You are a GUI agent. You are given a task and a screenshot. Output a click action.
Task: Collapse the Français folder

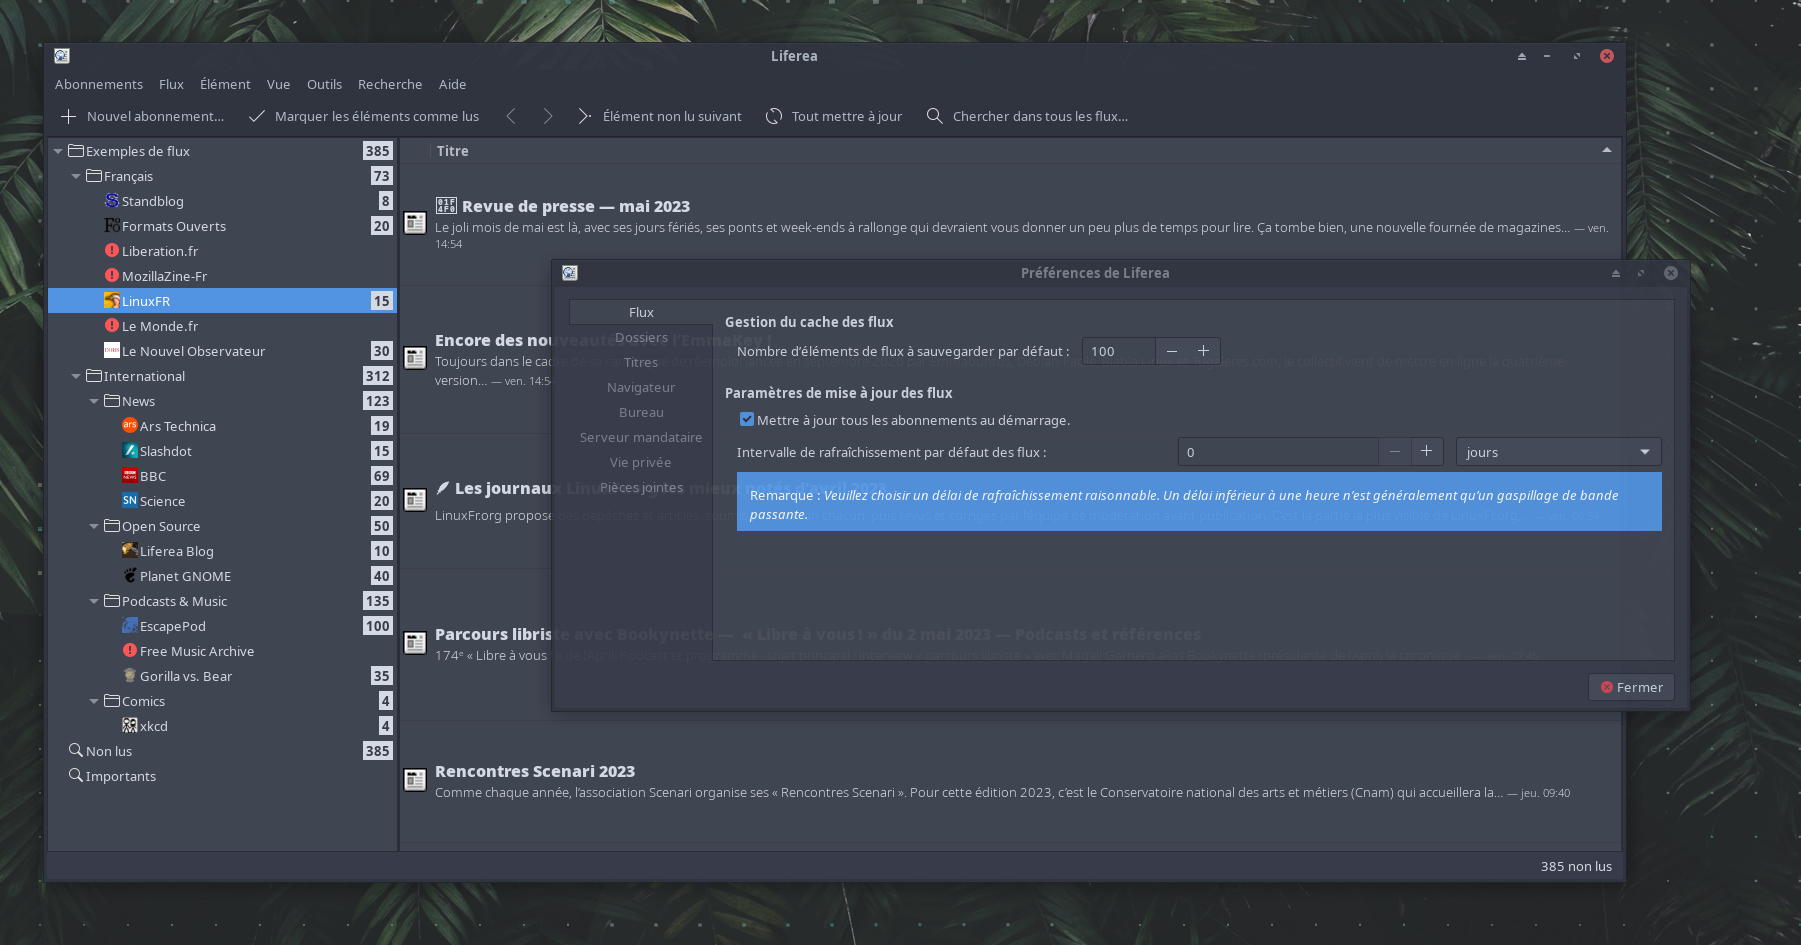point(76,176)
